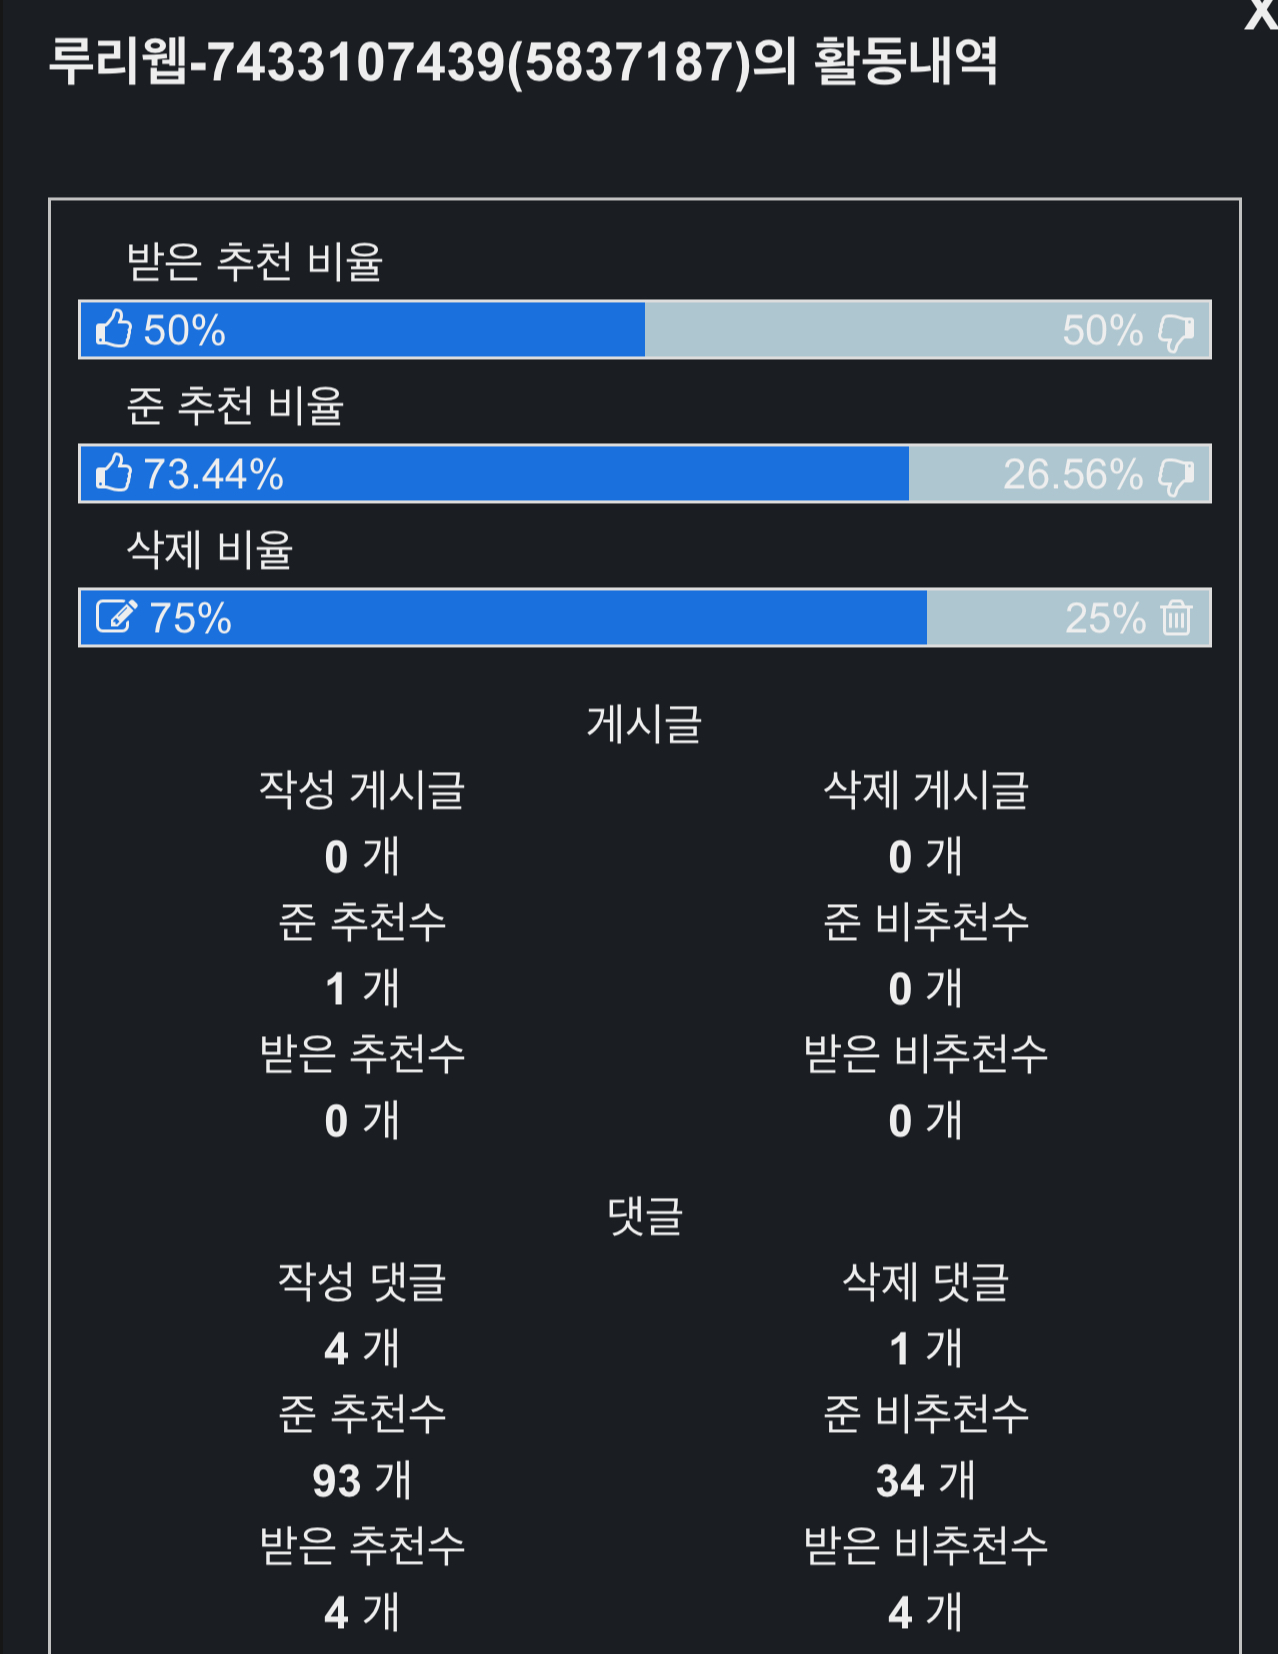Viewport: 1278px width, 1654px height.
Task: Click the 작성 게시글 label
Action: click(x=362, y=789)
